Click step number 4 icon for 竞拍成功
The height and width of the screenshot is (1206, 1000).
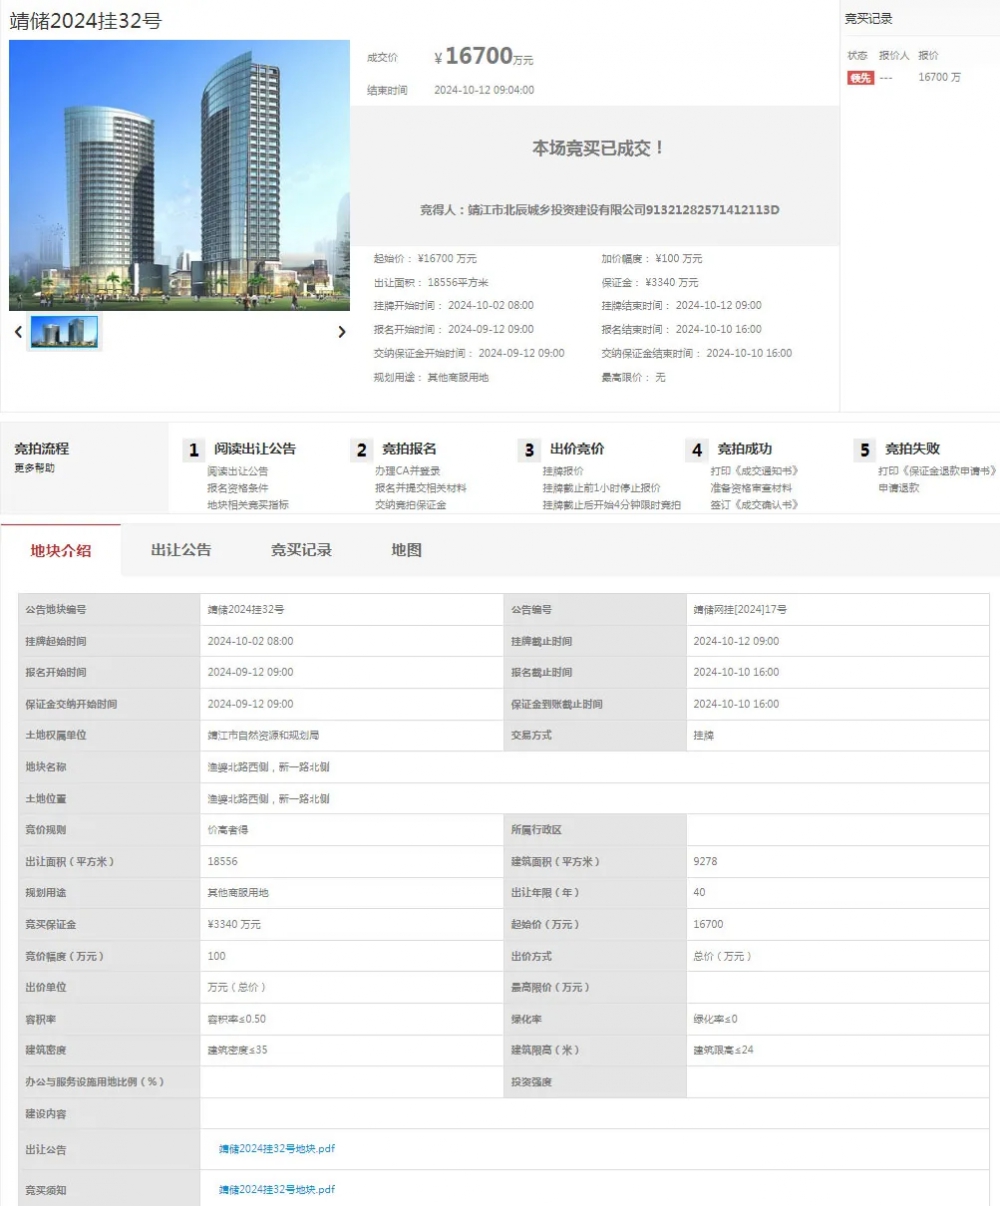pos(697,450)
